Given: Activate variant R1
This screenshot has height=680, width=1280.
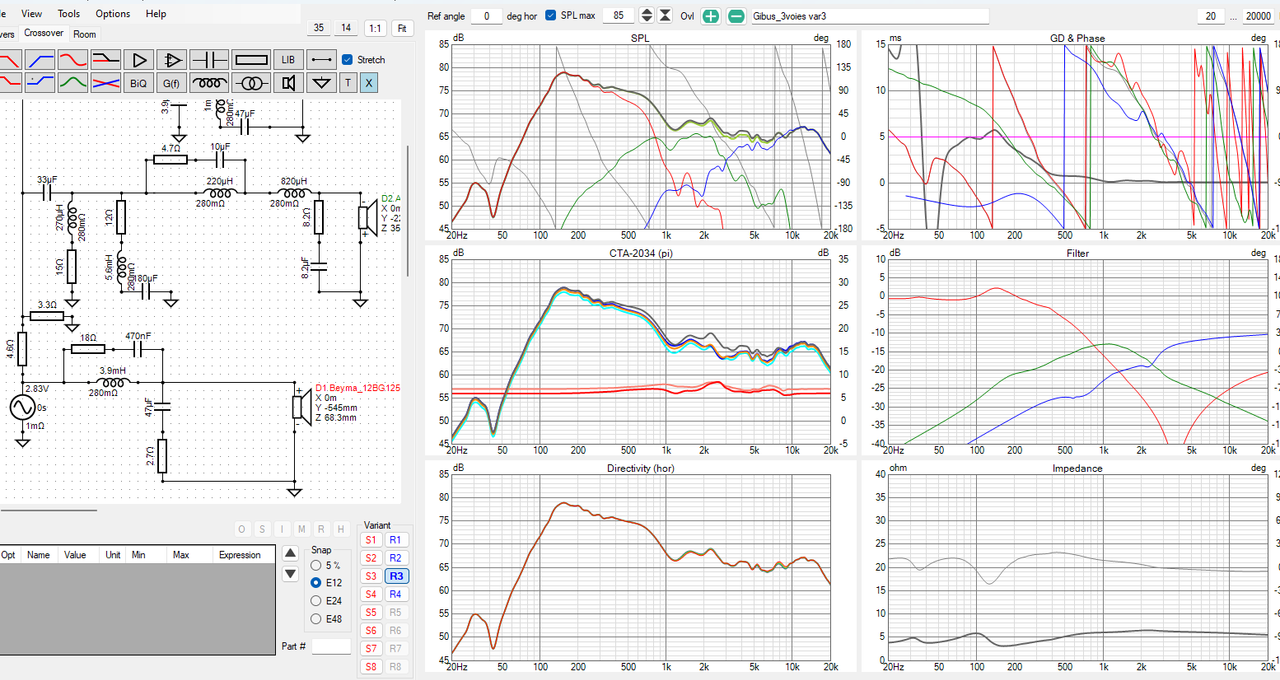Looking at the screenshot, I should 395,540.
